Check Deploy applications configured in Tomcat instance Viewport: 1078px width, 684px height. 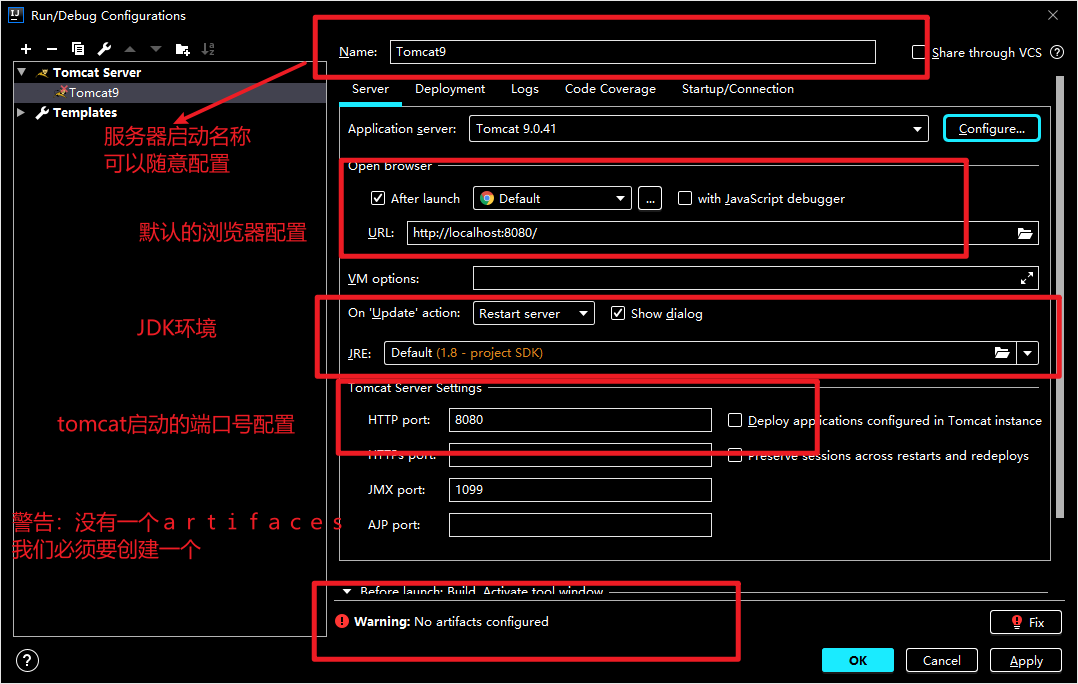pyautogui.click(x=735, y=420)
